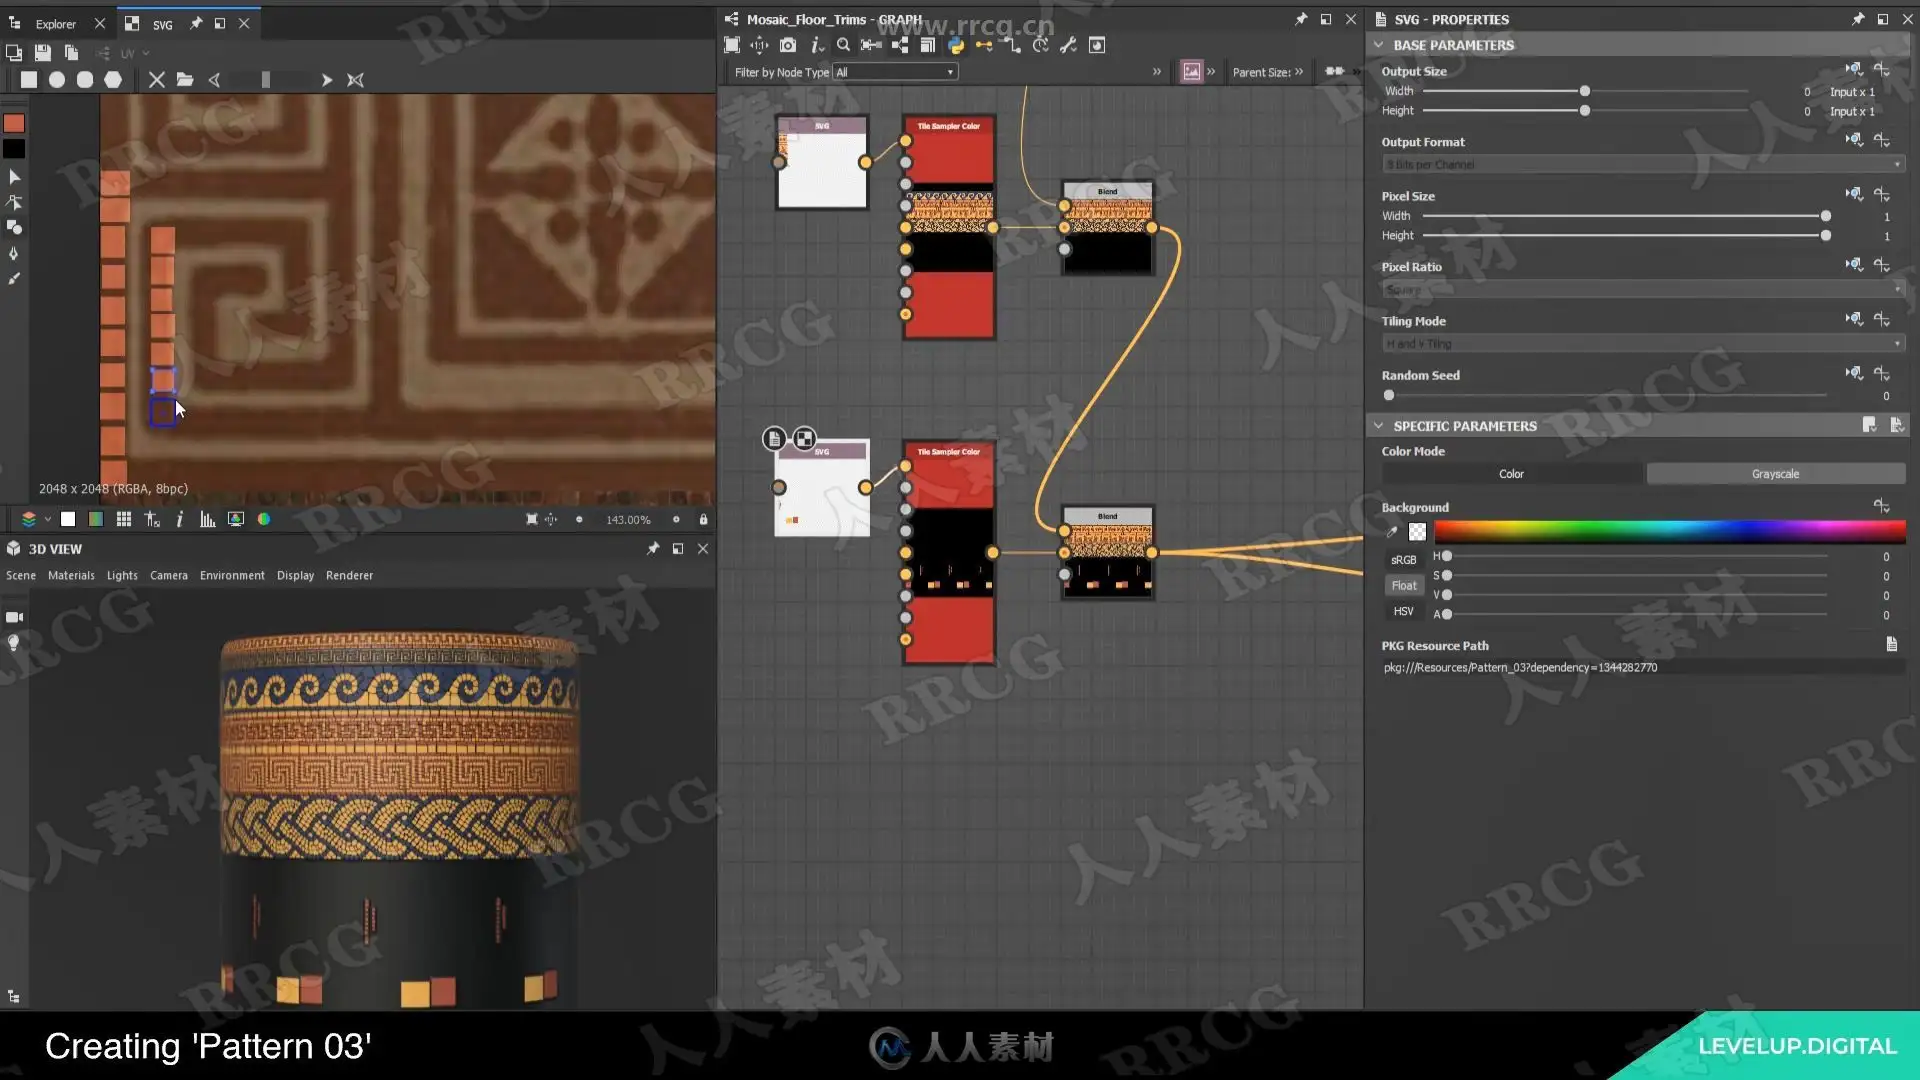This screenshot has height=1080, width=1920.
Task: Click the save floppy disk icon
Action: pos(42,52)
